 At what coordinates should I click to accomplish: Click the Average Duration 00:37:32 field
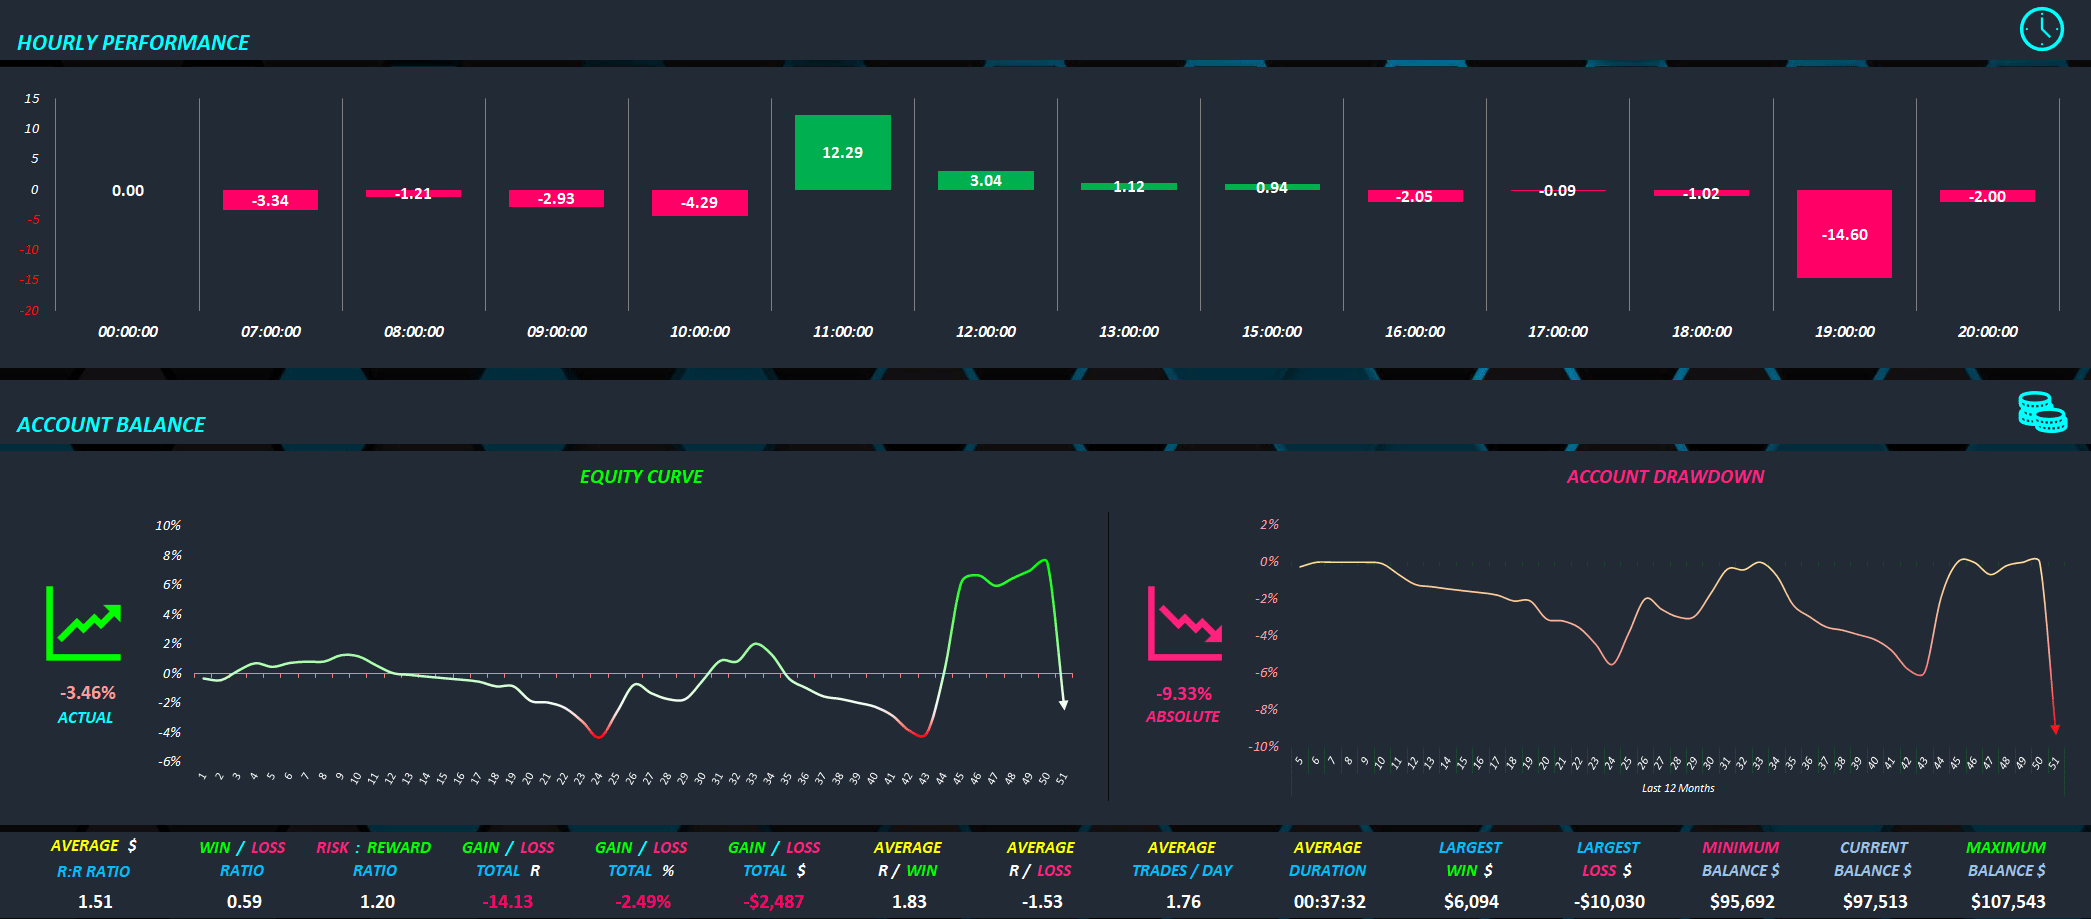pos(1328,901)
